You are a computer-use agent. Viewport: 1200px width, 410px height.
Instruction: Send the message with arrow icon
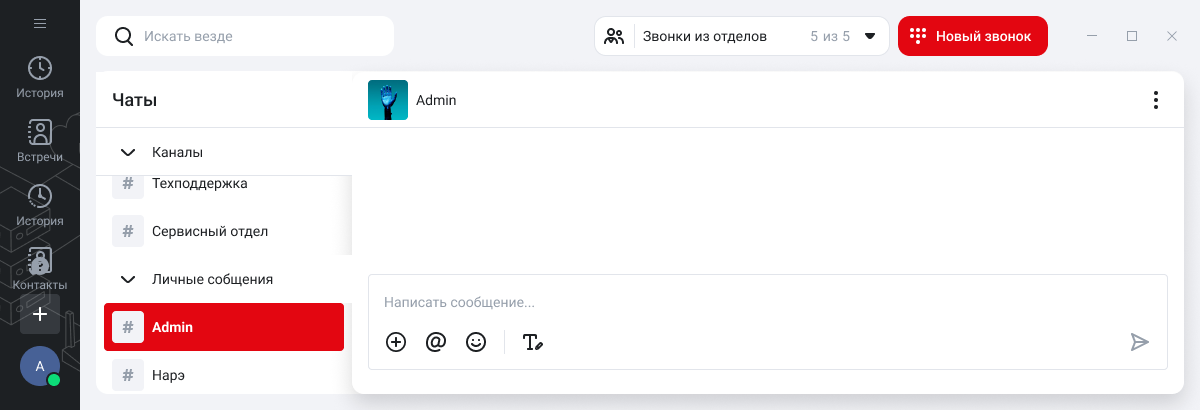point(1139,342)
